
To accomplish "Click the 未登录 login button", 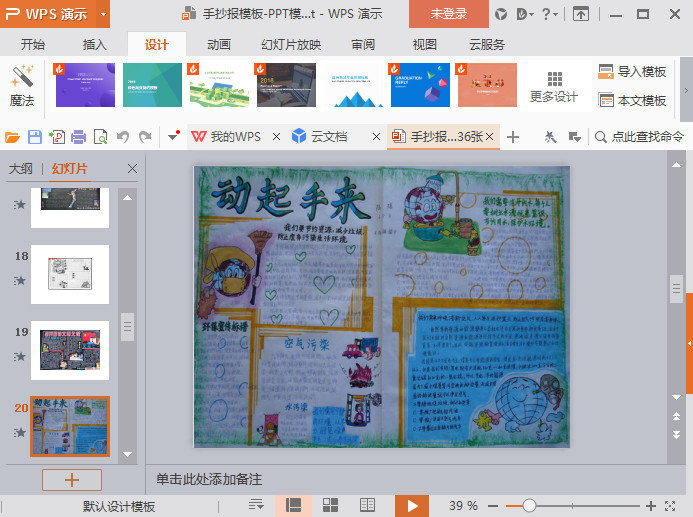I will (448, 14).
